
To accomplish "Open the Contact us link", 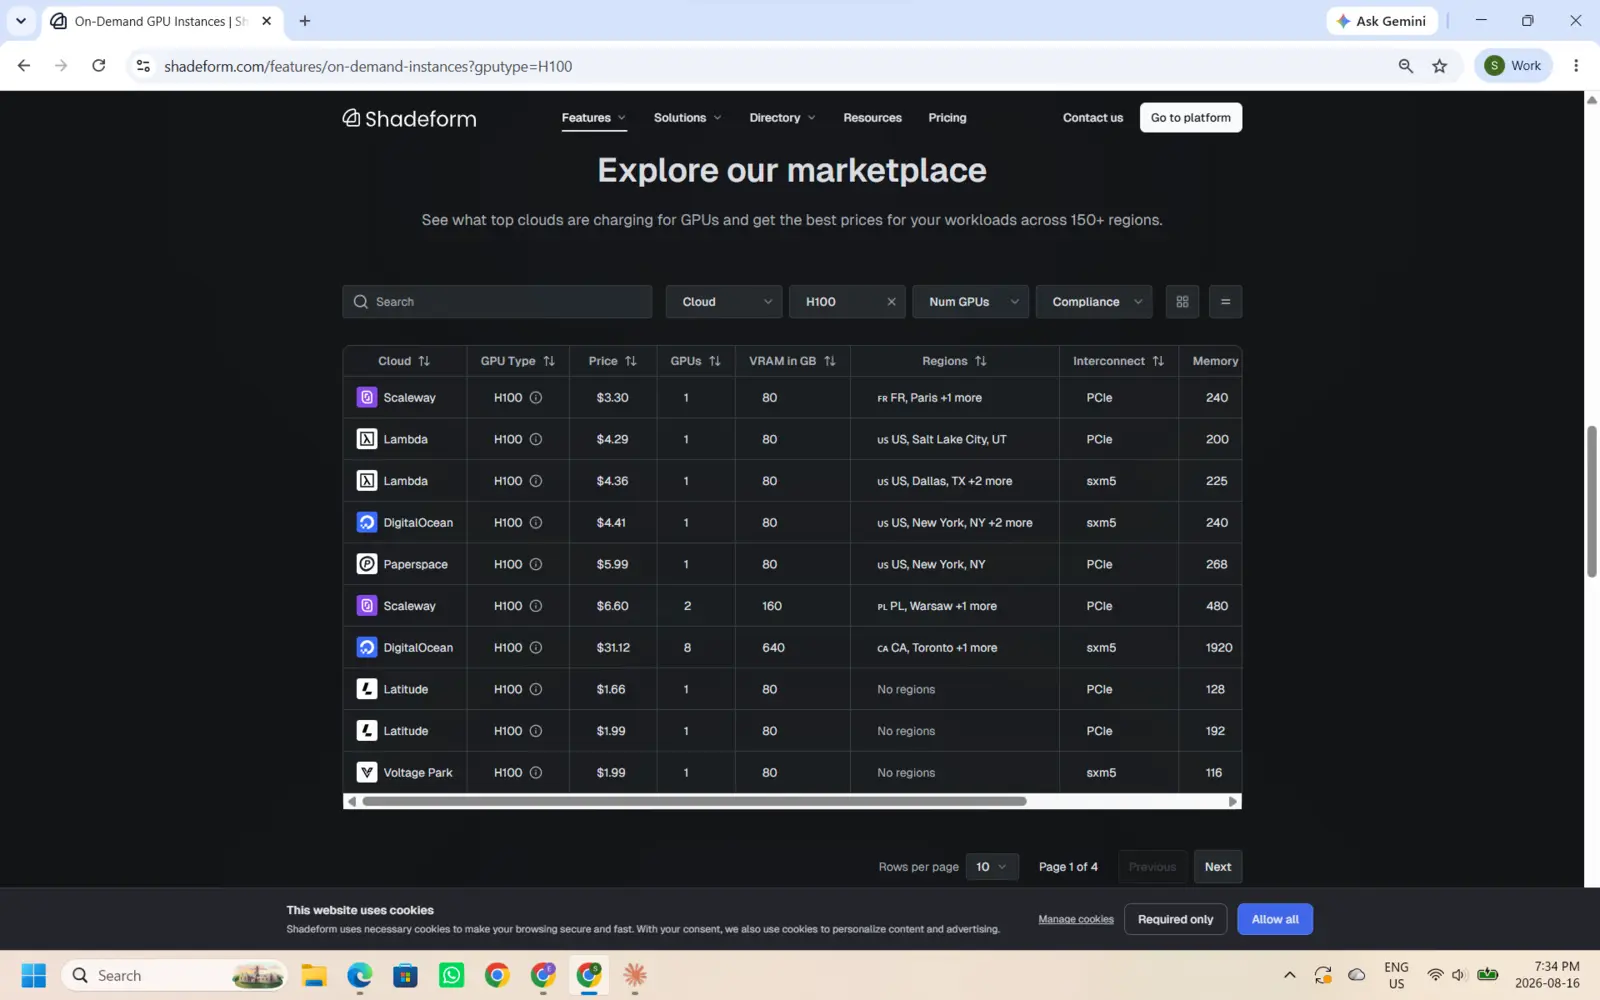I will [x=1093, y=118].
